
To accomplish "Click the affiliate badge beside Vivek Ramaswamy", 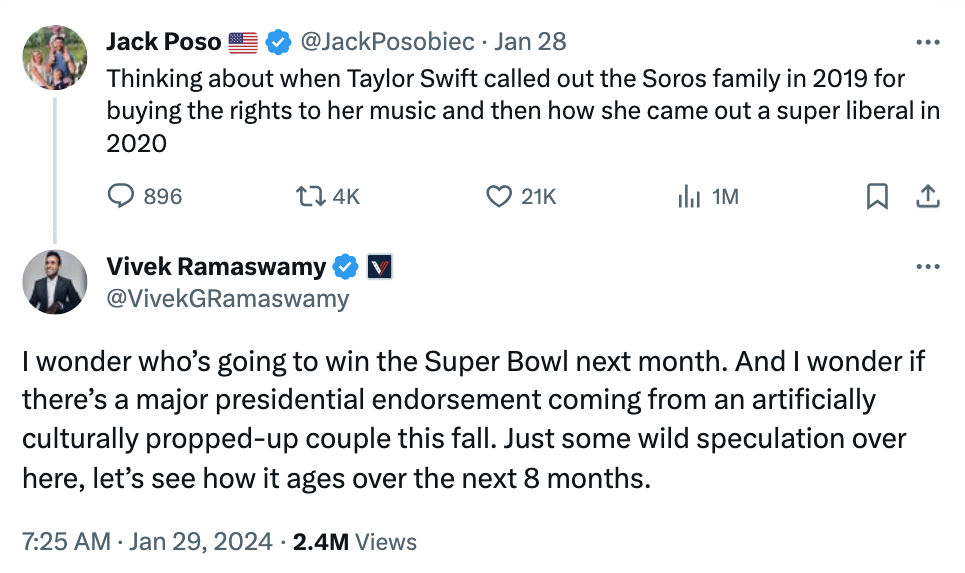I will pyautogui.click(x=379, y=267).
